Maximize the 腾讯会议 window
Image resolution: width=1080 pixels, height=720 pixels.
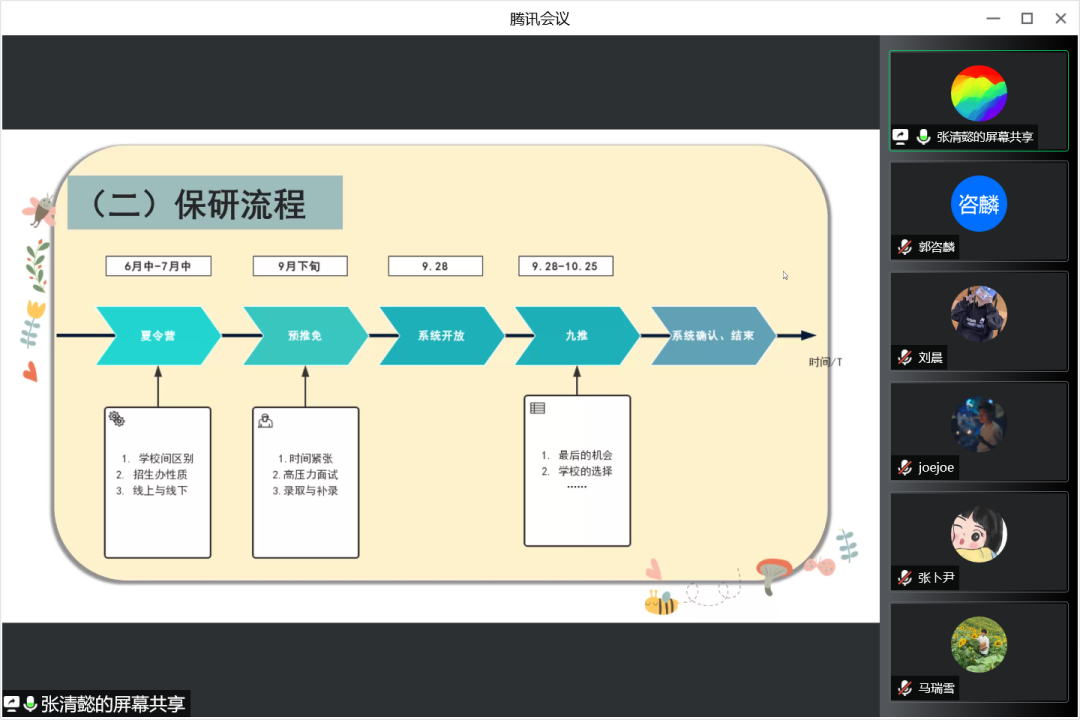pos(1026,18)
